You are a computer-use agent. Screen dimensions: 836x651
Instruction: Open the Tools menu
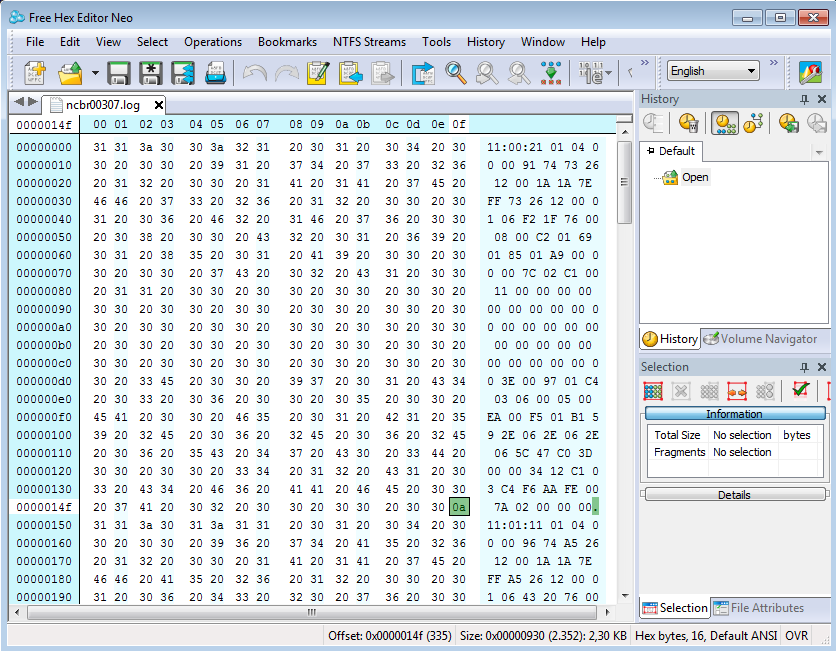436,42
